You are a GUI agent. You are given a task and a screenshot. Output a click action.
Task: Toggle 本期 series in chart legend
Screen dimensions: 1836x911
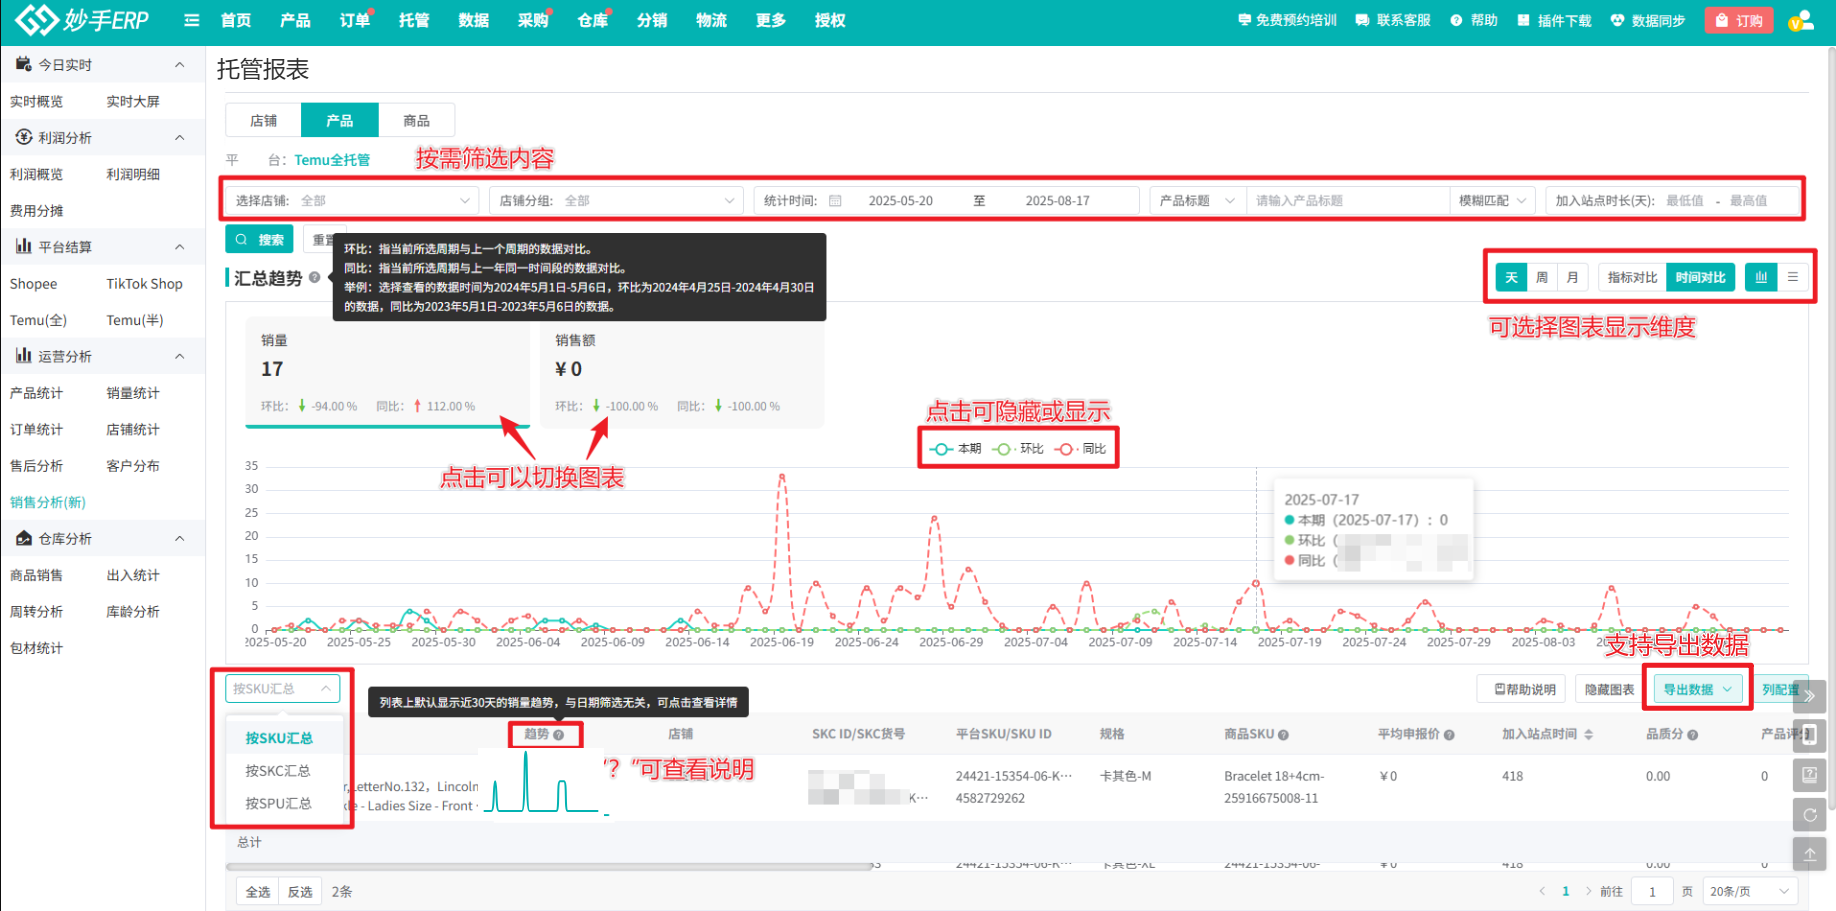[x=956, y=449]
